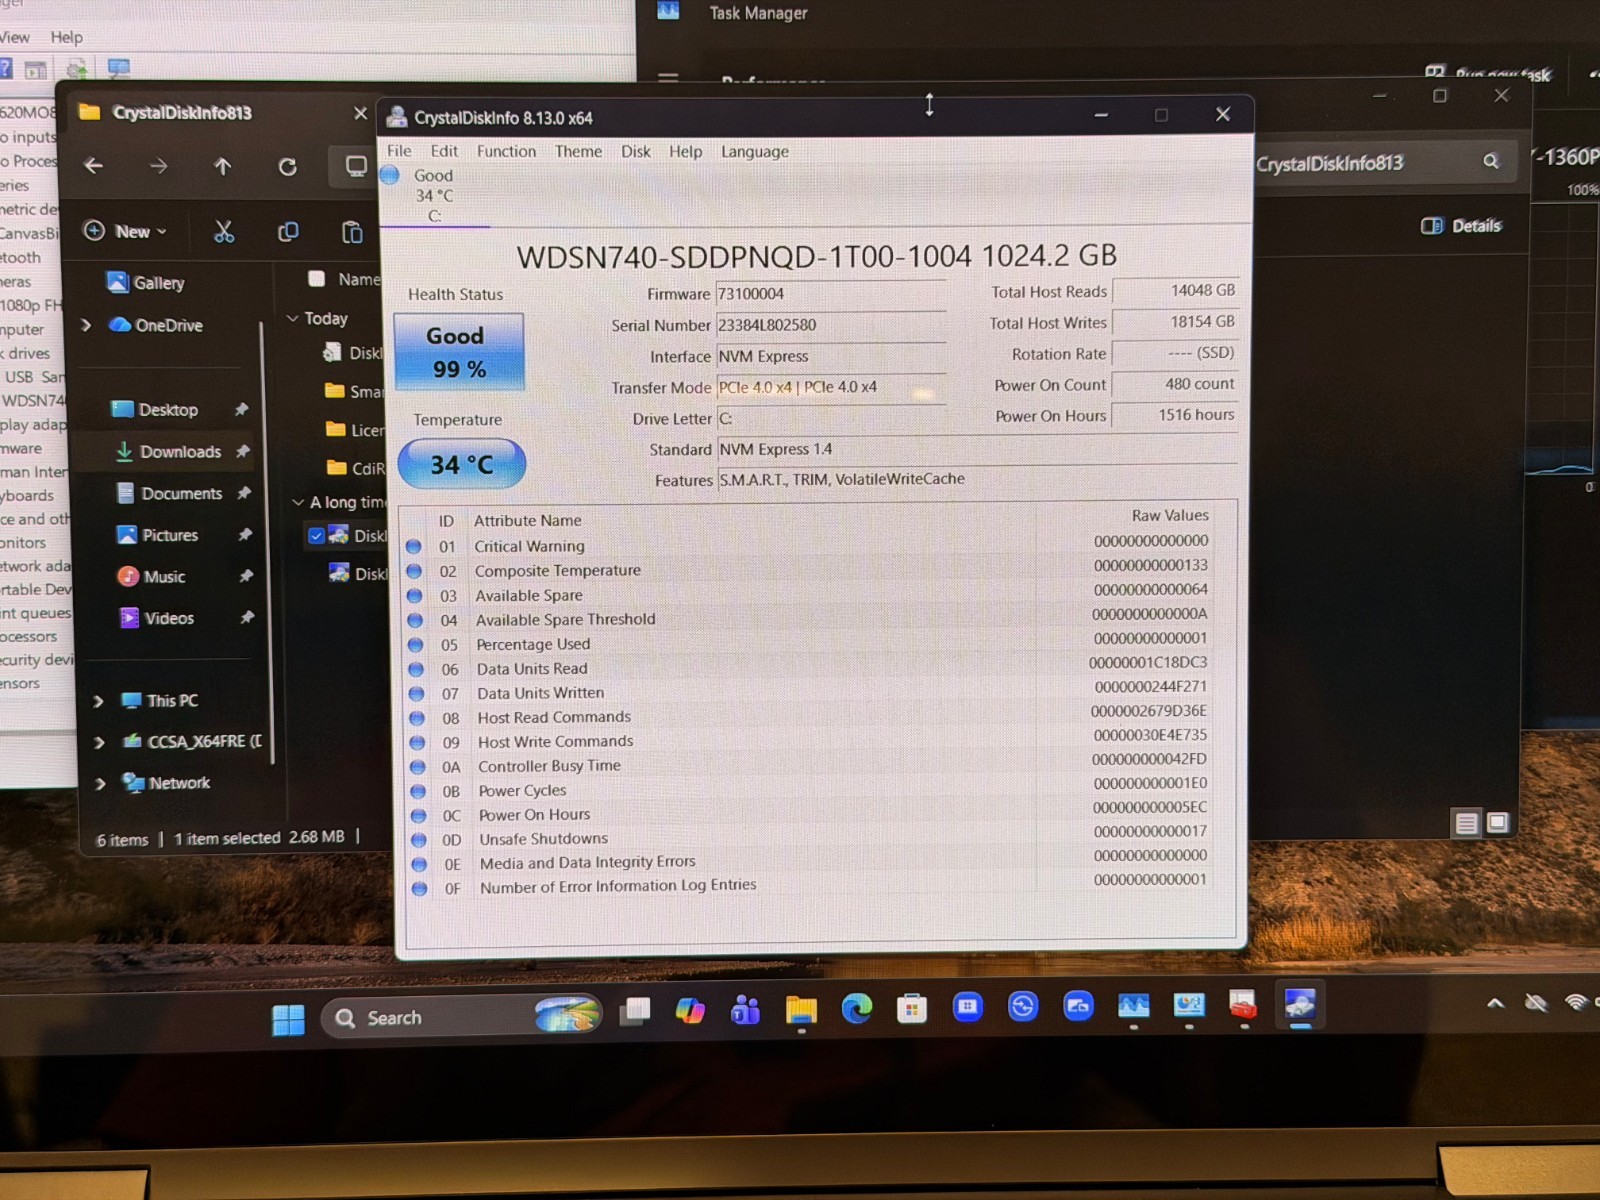Open Windows Start menu
The image size is (1600, 1200).
click(288, 1019)
